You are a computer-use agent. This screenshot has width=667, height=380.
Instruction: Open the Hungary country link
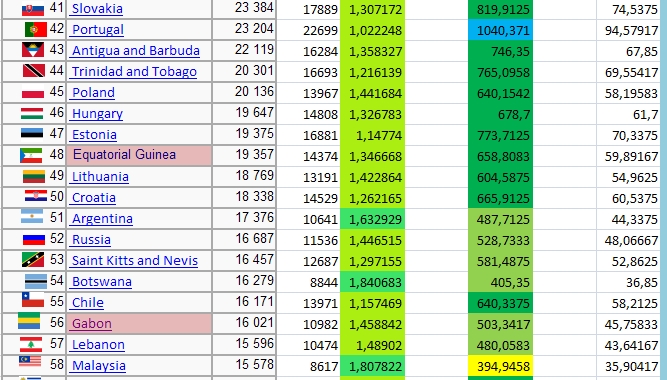coord(97,114)
